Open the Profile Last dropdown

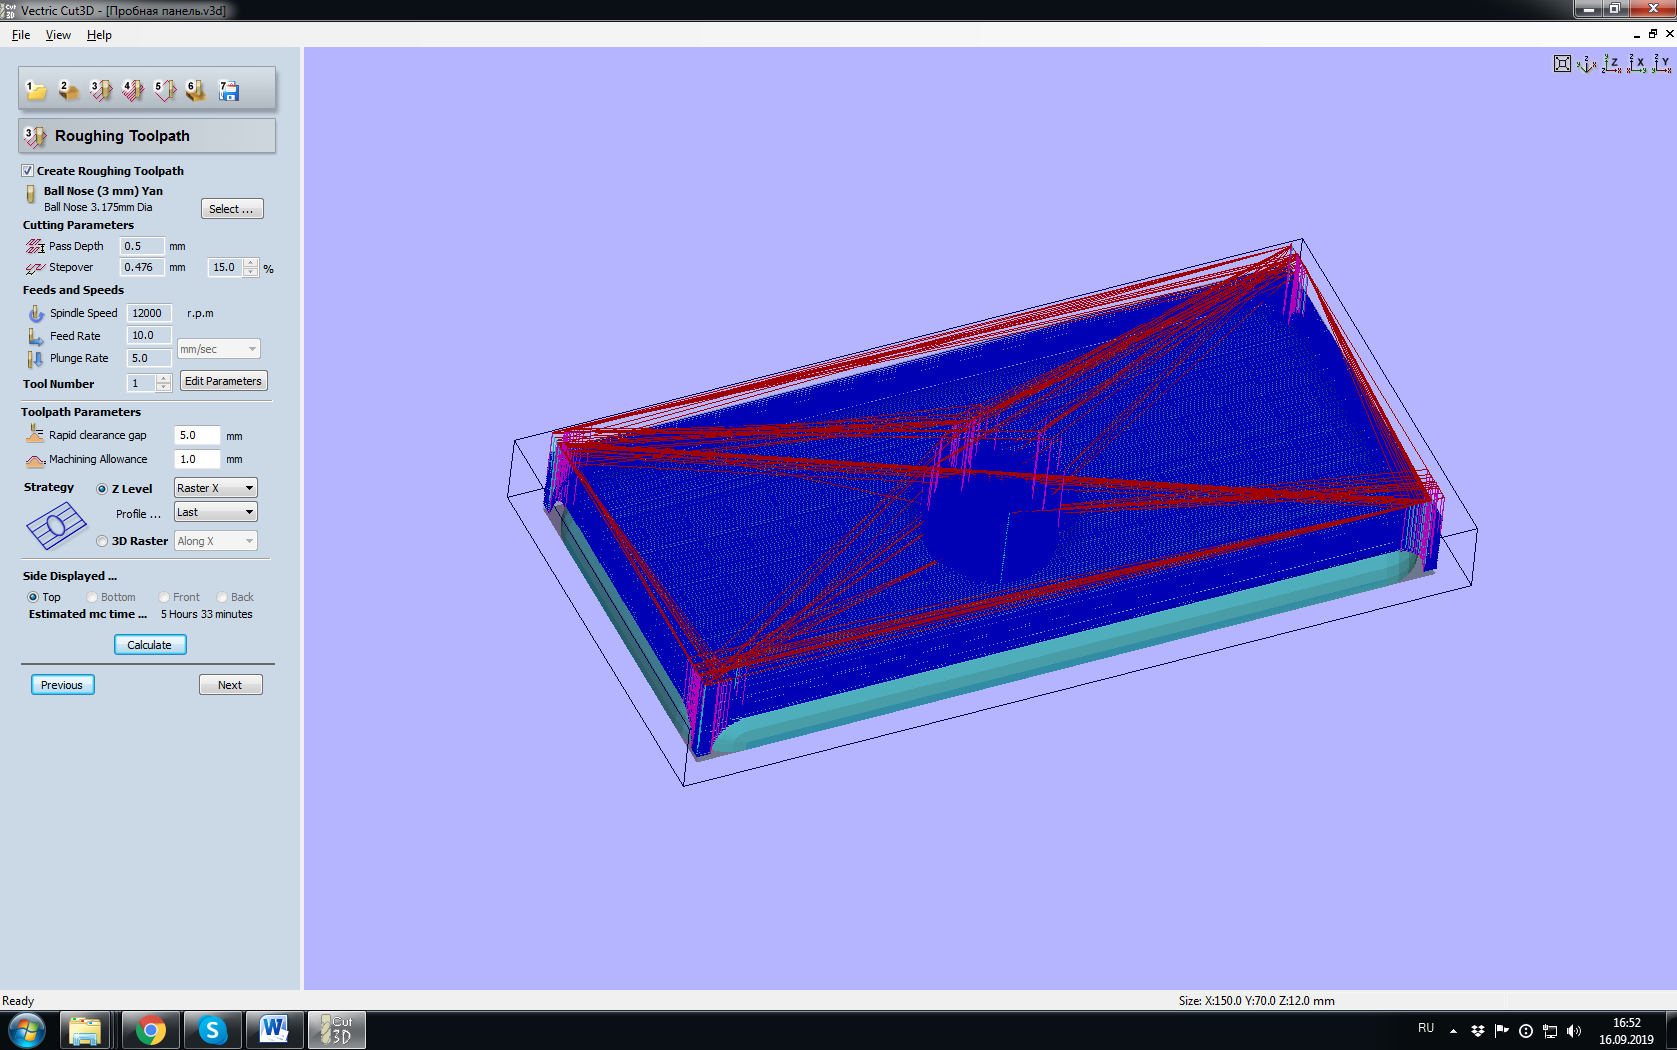point(215,512)
